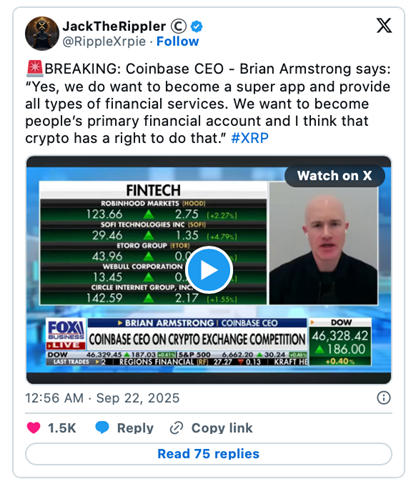The image size is (416, 489).
Task: Click the copy link chain icon
Action: point(176,428)
